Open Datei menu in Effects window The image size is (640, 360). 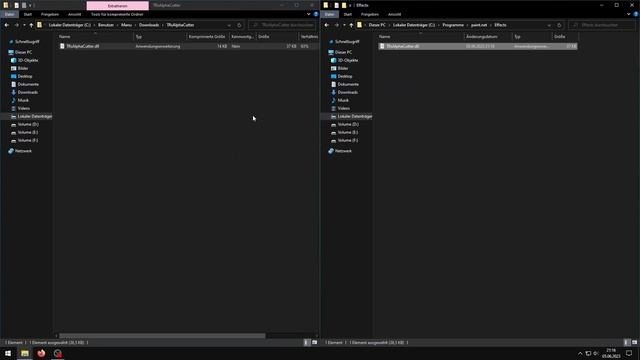(x=329, y=14)
